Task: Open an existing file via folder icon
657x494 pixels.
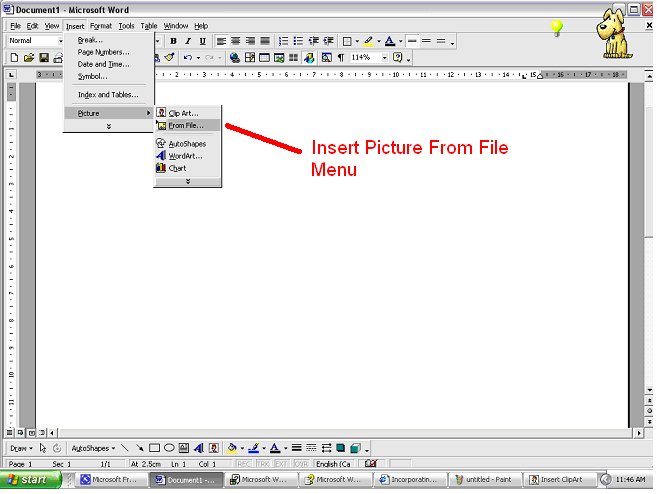Action: pos(28,57)
